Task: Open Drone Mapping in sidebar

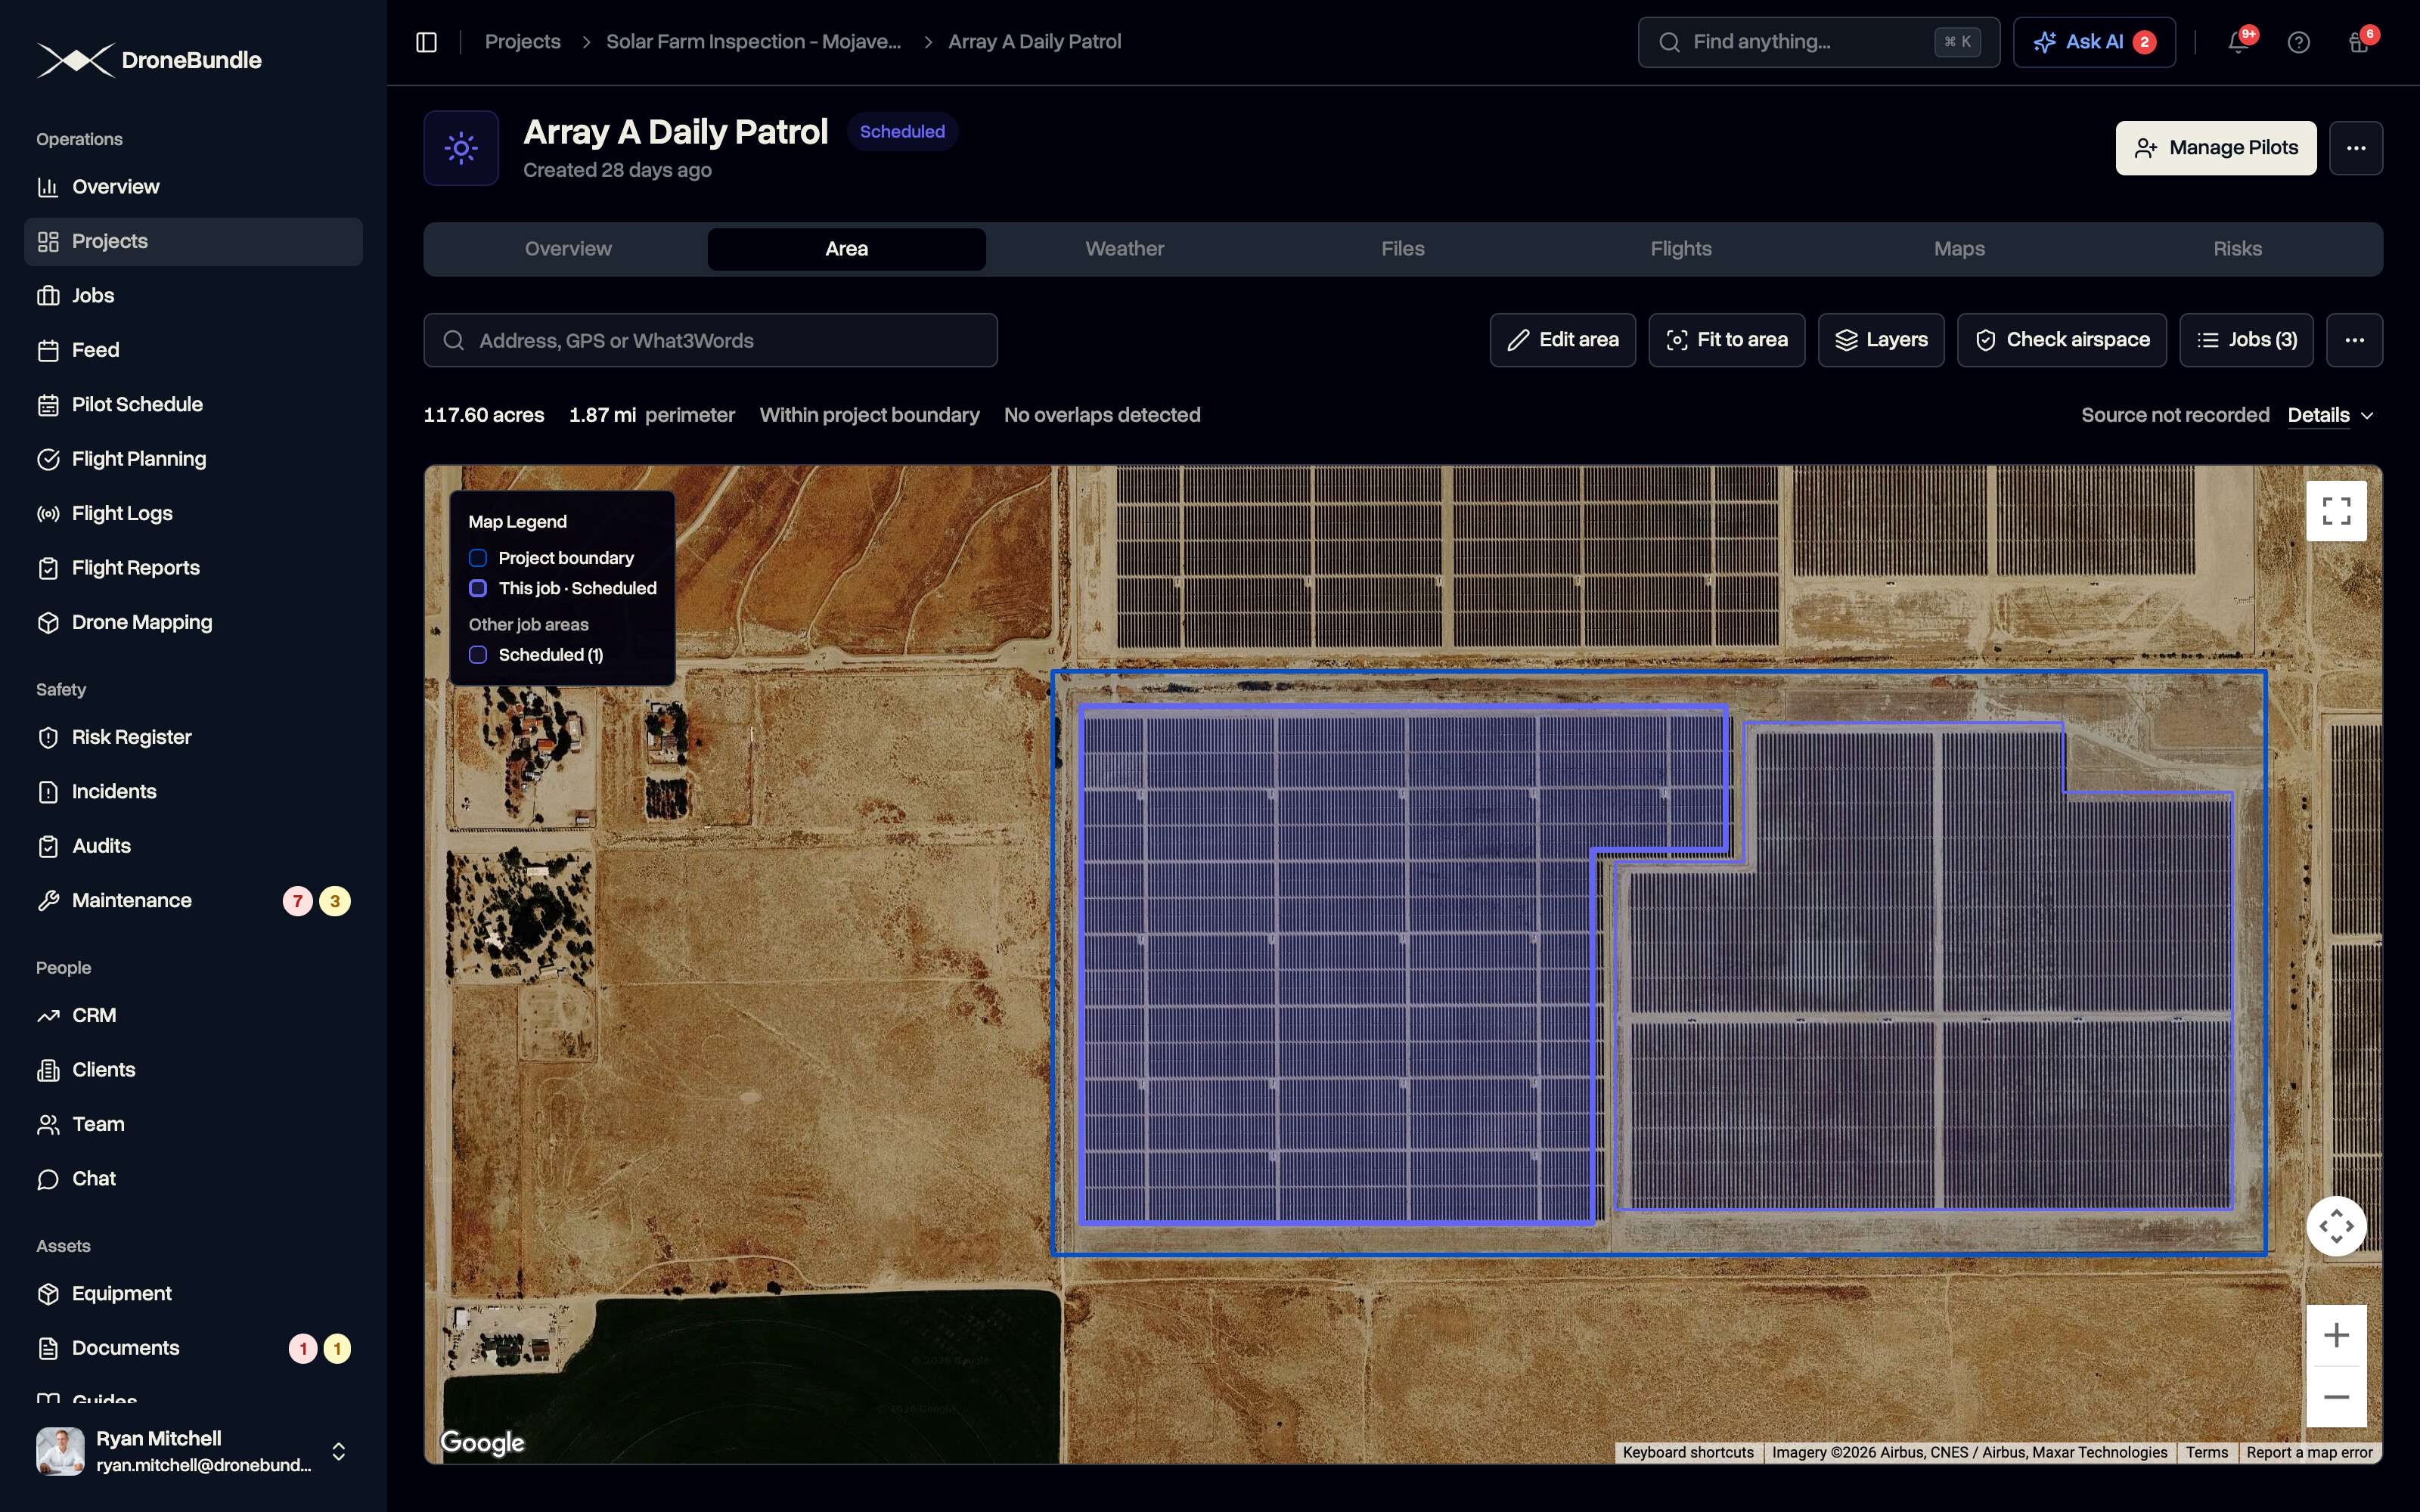Action: (x=193, y=622)
